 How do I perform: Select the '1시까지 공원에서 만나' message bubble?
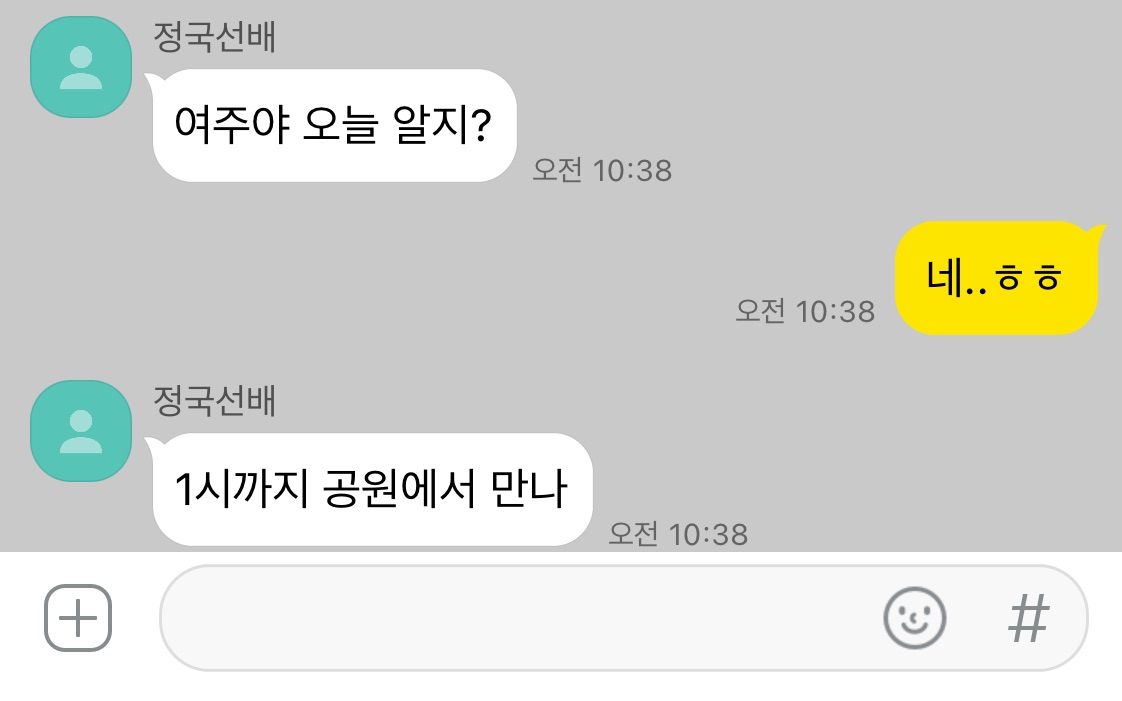click(x=372, y=489)
